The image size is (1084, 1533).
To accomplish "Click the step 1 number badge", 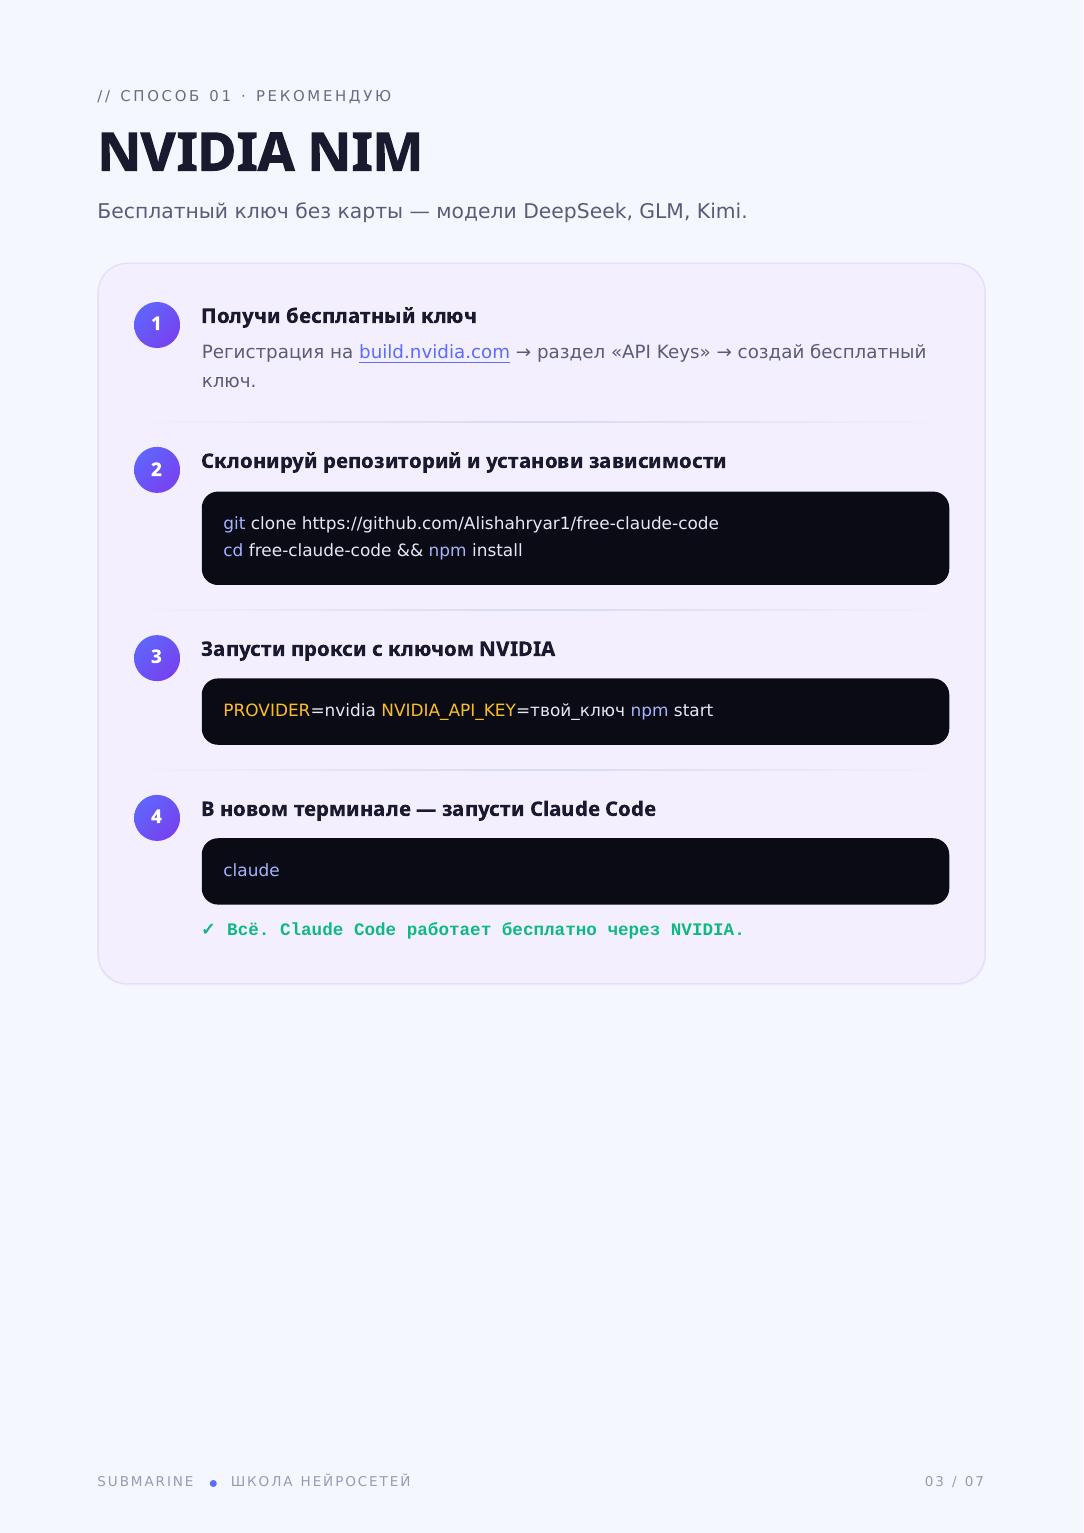I will pyautogui.click(x=157, y=325).
